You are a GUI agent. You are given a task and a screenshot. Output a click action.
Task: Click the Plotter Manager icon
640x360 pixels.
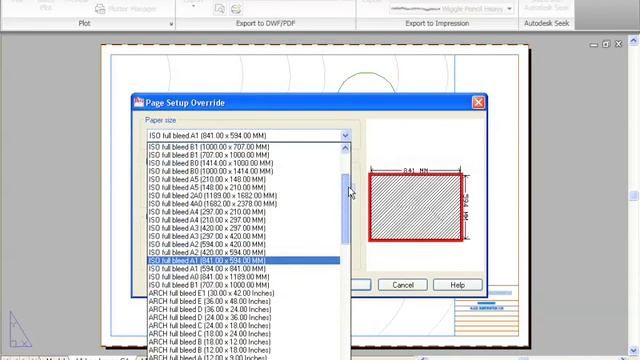[100, 9]
